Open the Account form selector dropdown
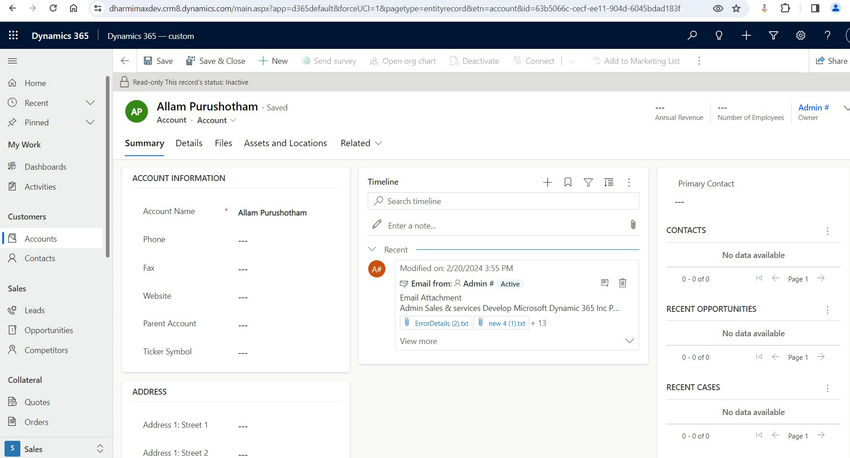The image size is (850, 458). click(217, 120)
